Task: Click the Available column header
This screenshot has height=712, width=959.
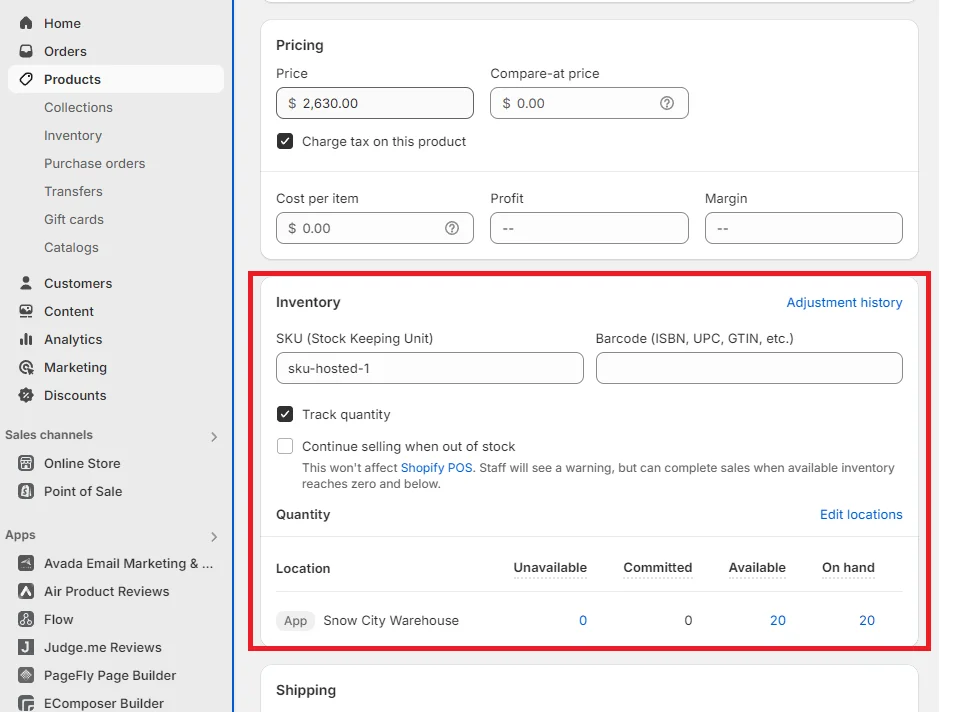Action: click(x=757, y=568)
